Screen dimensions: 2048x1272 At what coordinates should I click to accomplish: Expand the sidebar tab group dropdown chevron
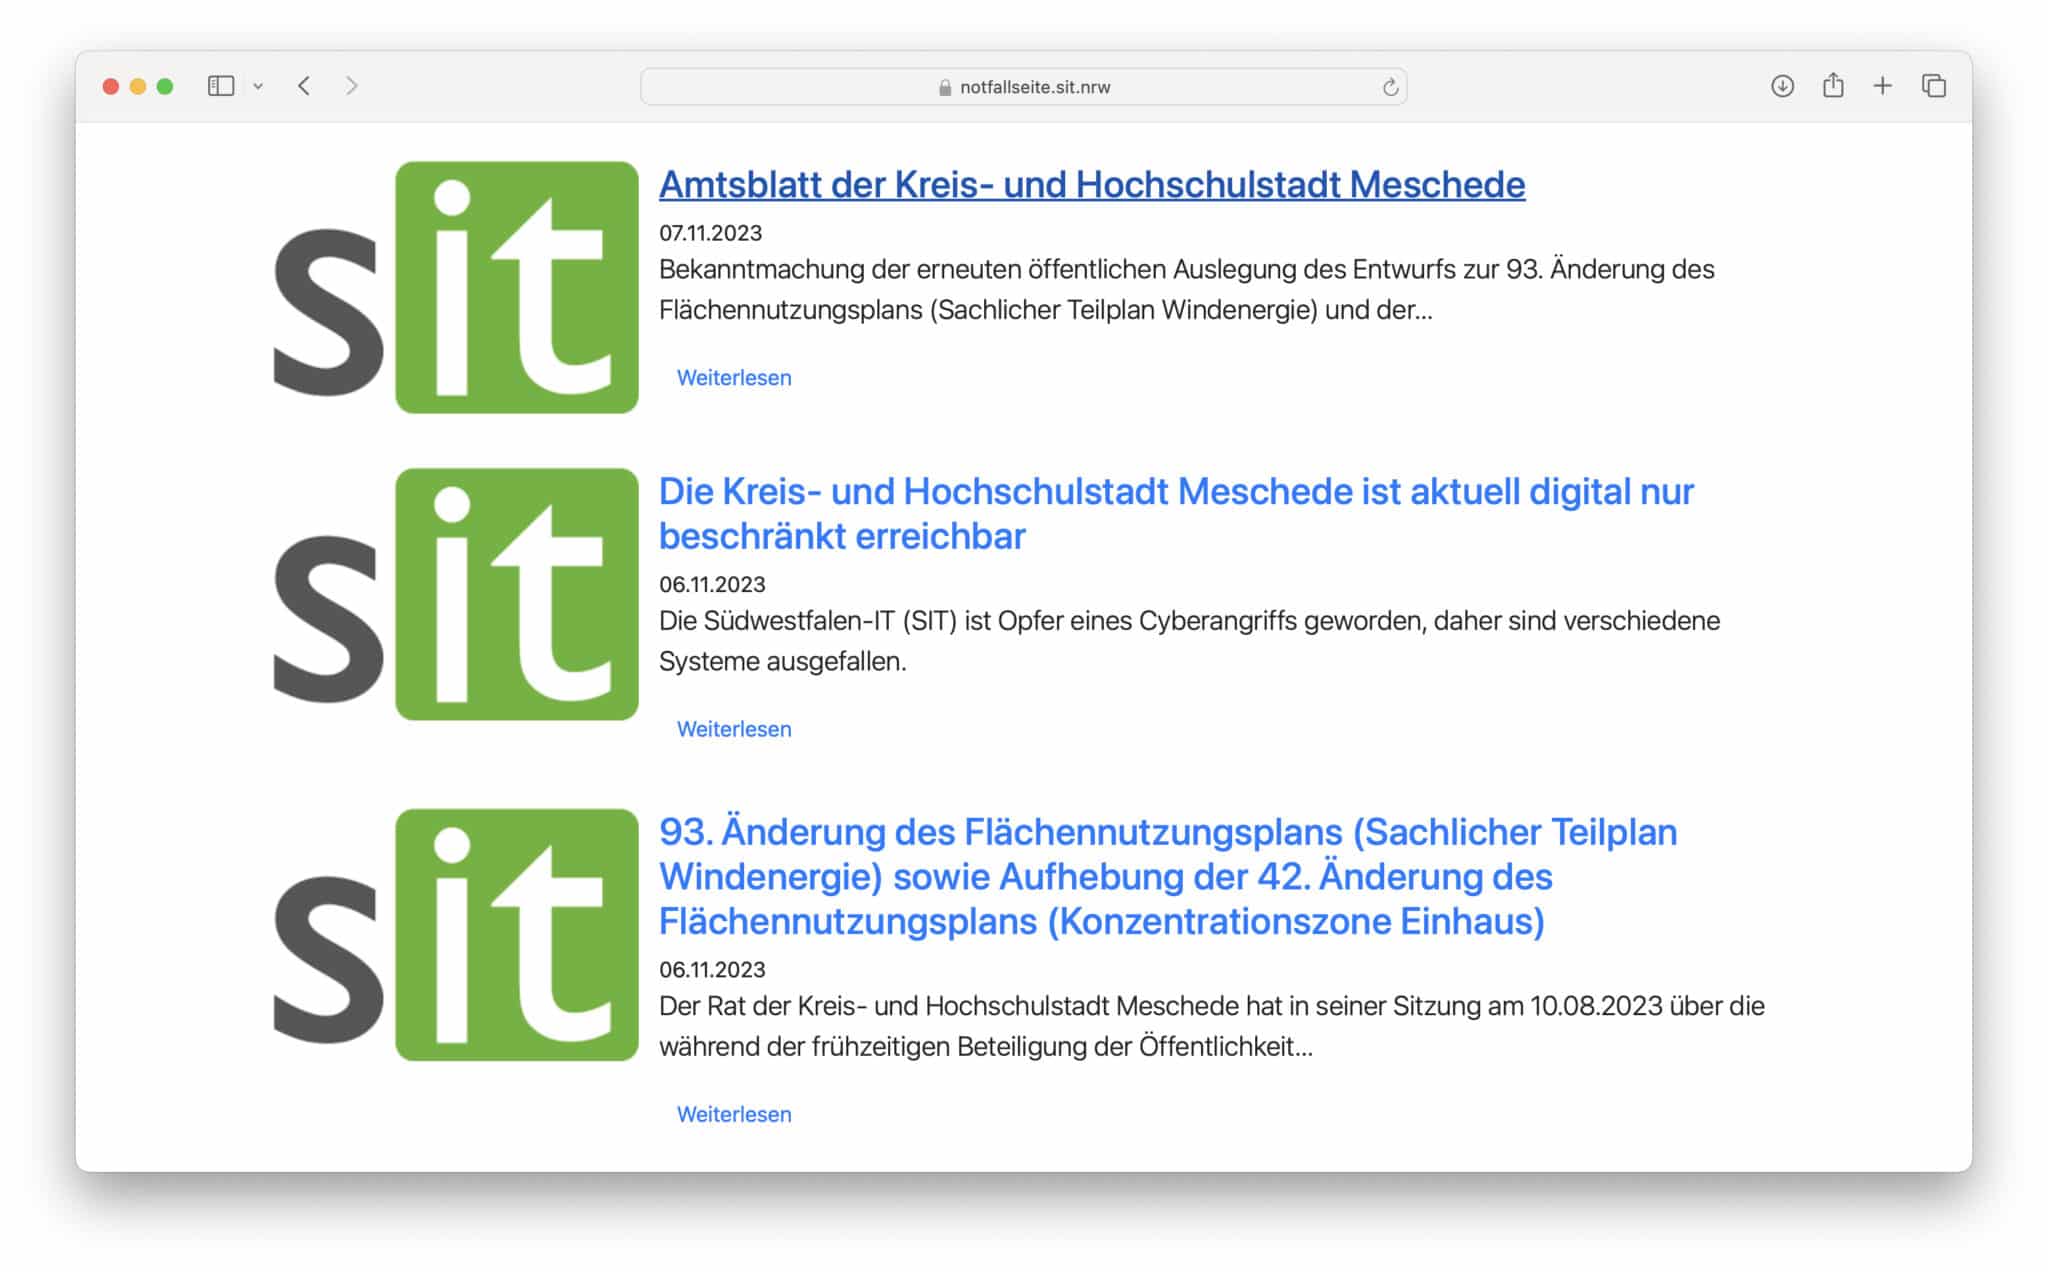[258, 87]
